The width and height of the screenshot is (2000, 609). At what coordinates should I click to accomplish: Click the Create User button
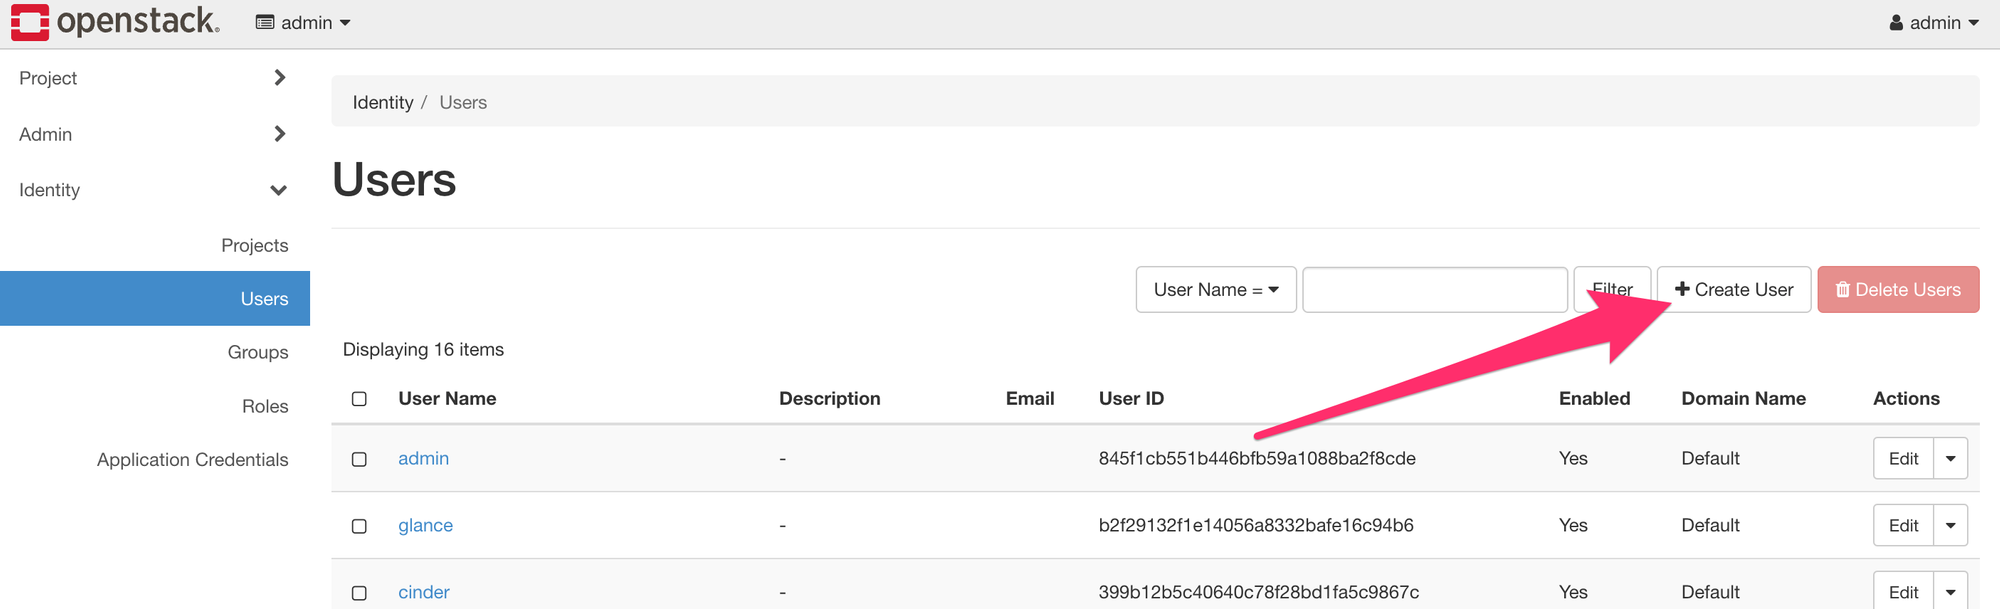click(1734, 289)
